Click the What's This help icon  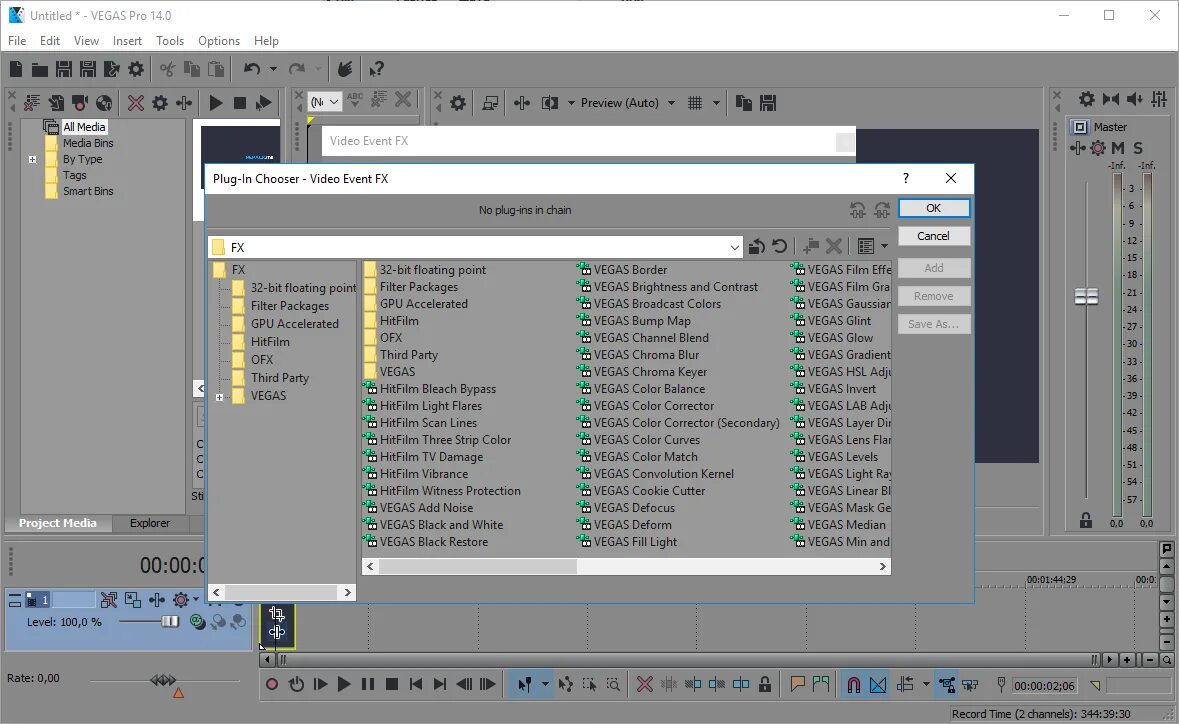click(x=377, y=69)
